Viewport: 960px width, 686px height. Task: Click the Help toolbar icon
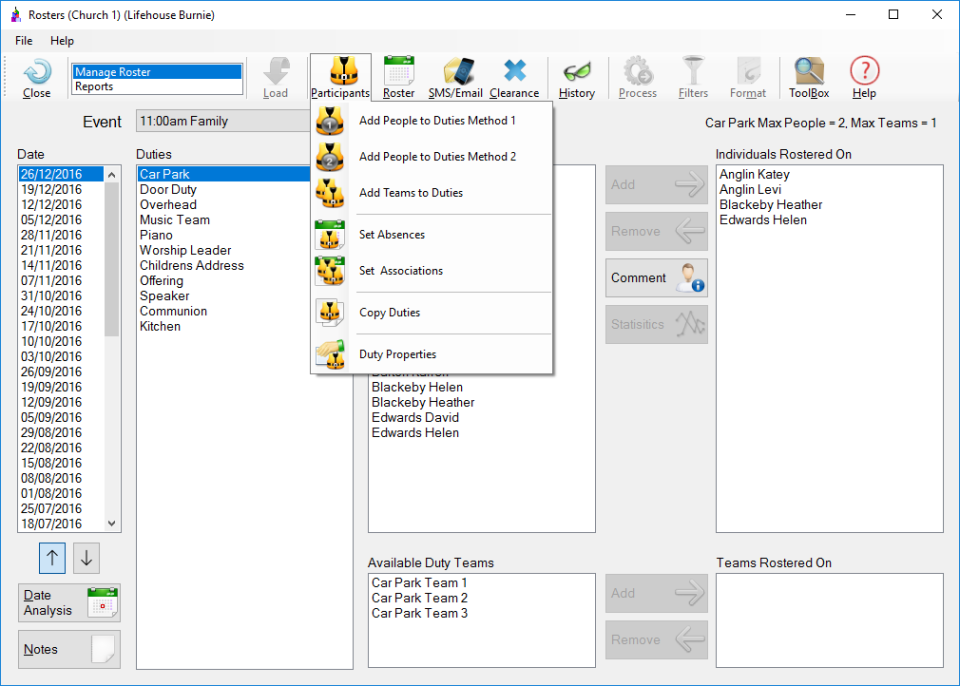click(864, 77)
